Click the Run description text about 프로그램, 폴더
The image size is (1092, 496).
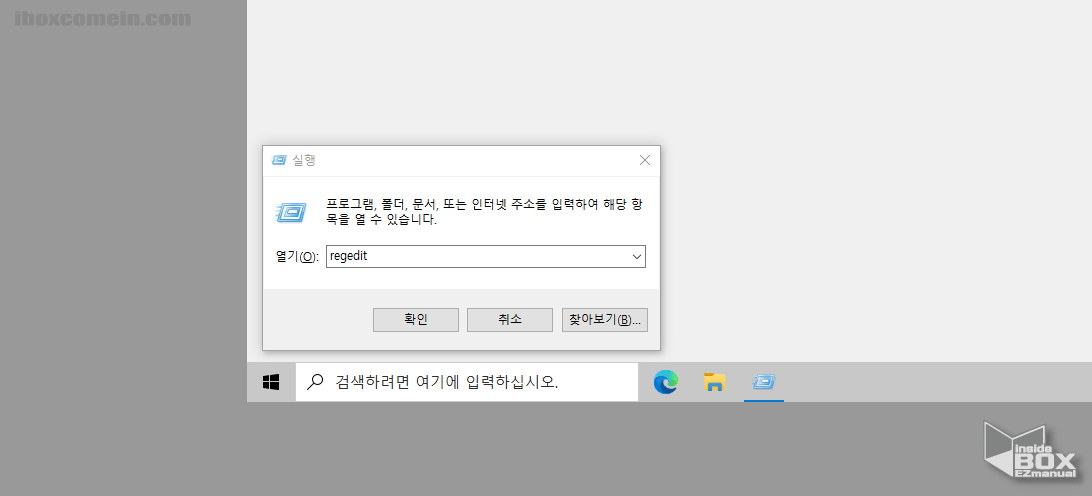(485, 212)
